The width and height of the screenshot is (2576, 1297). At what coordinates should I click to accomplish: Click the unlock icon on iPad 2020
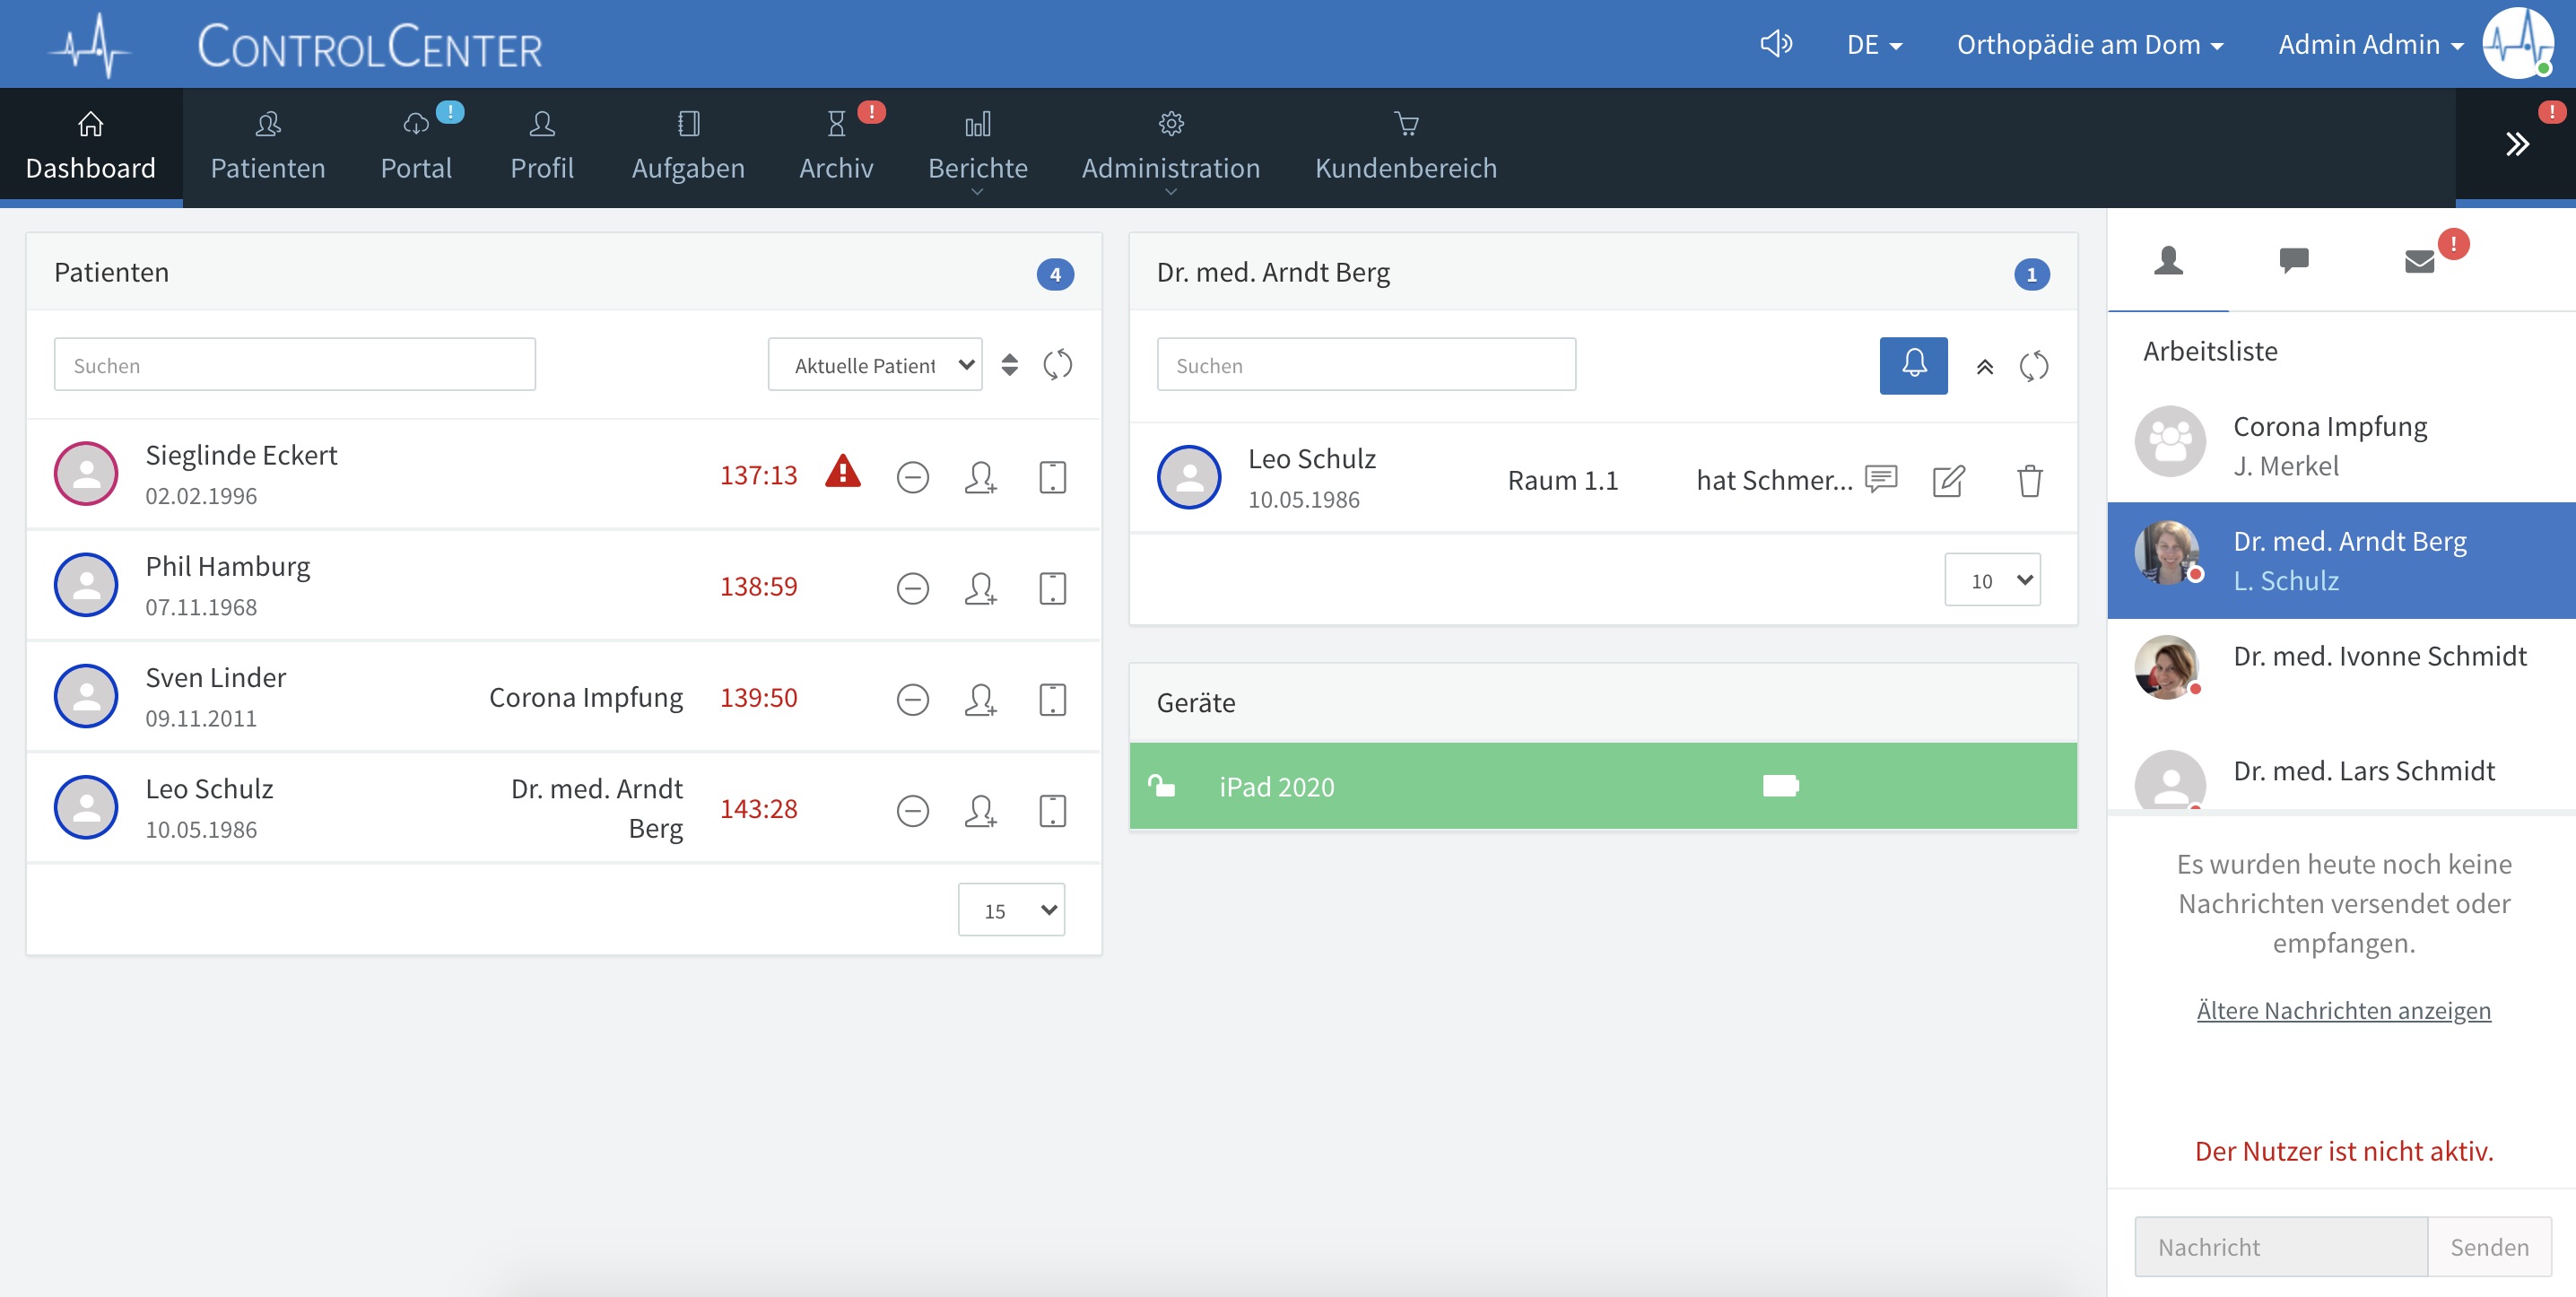click(x=1161, y=785)
